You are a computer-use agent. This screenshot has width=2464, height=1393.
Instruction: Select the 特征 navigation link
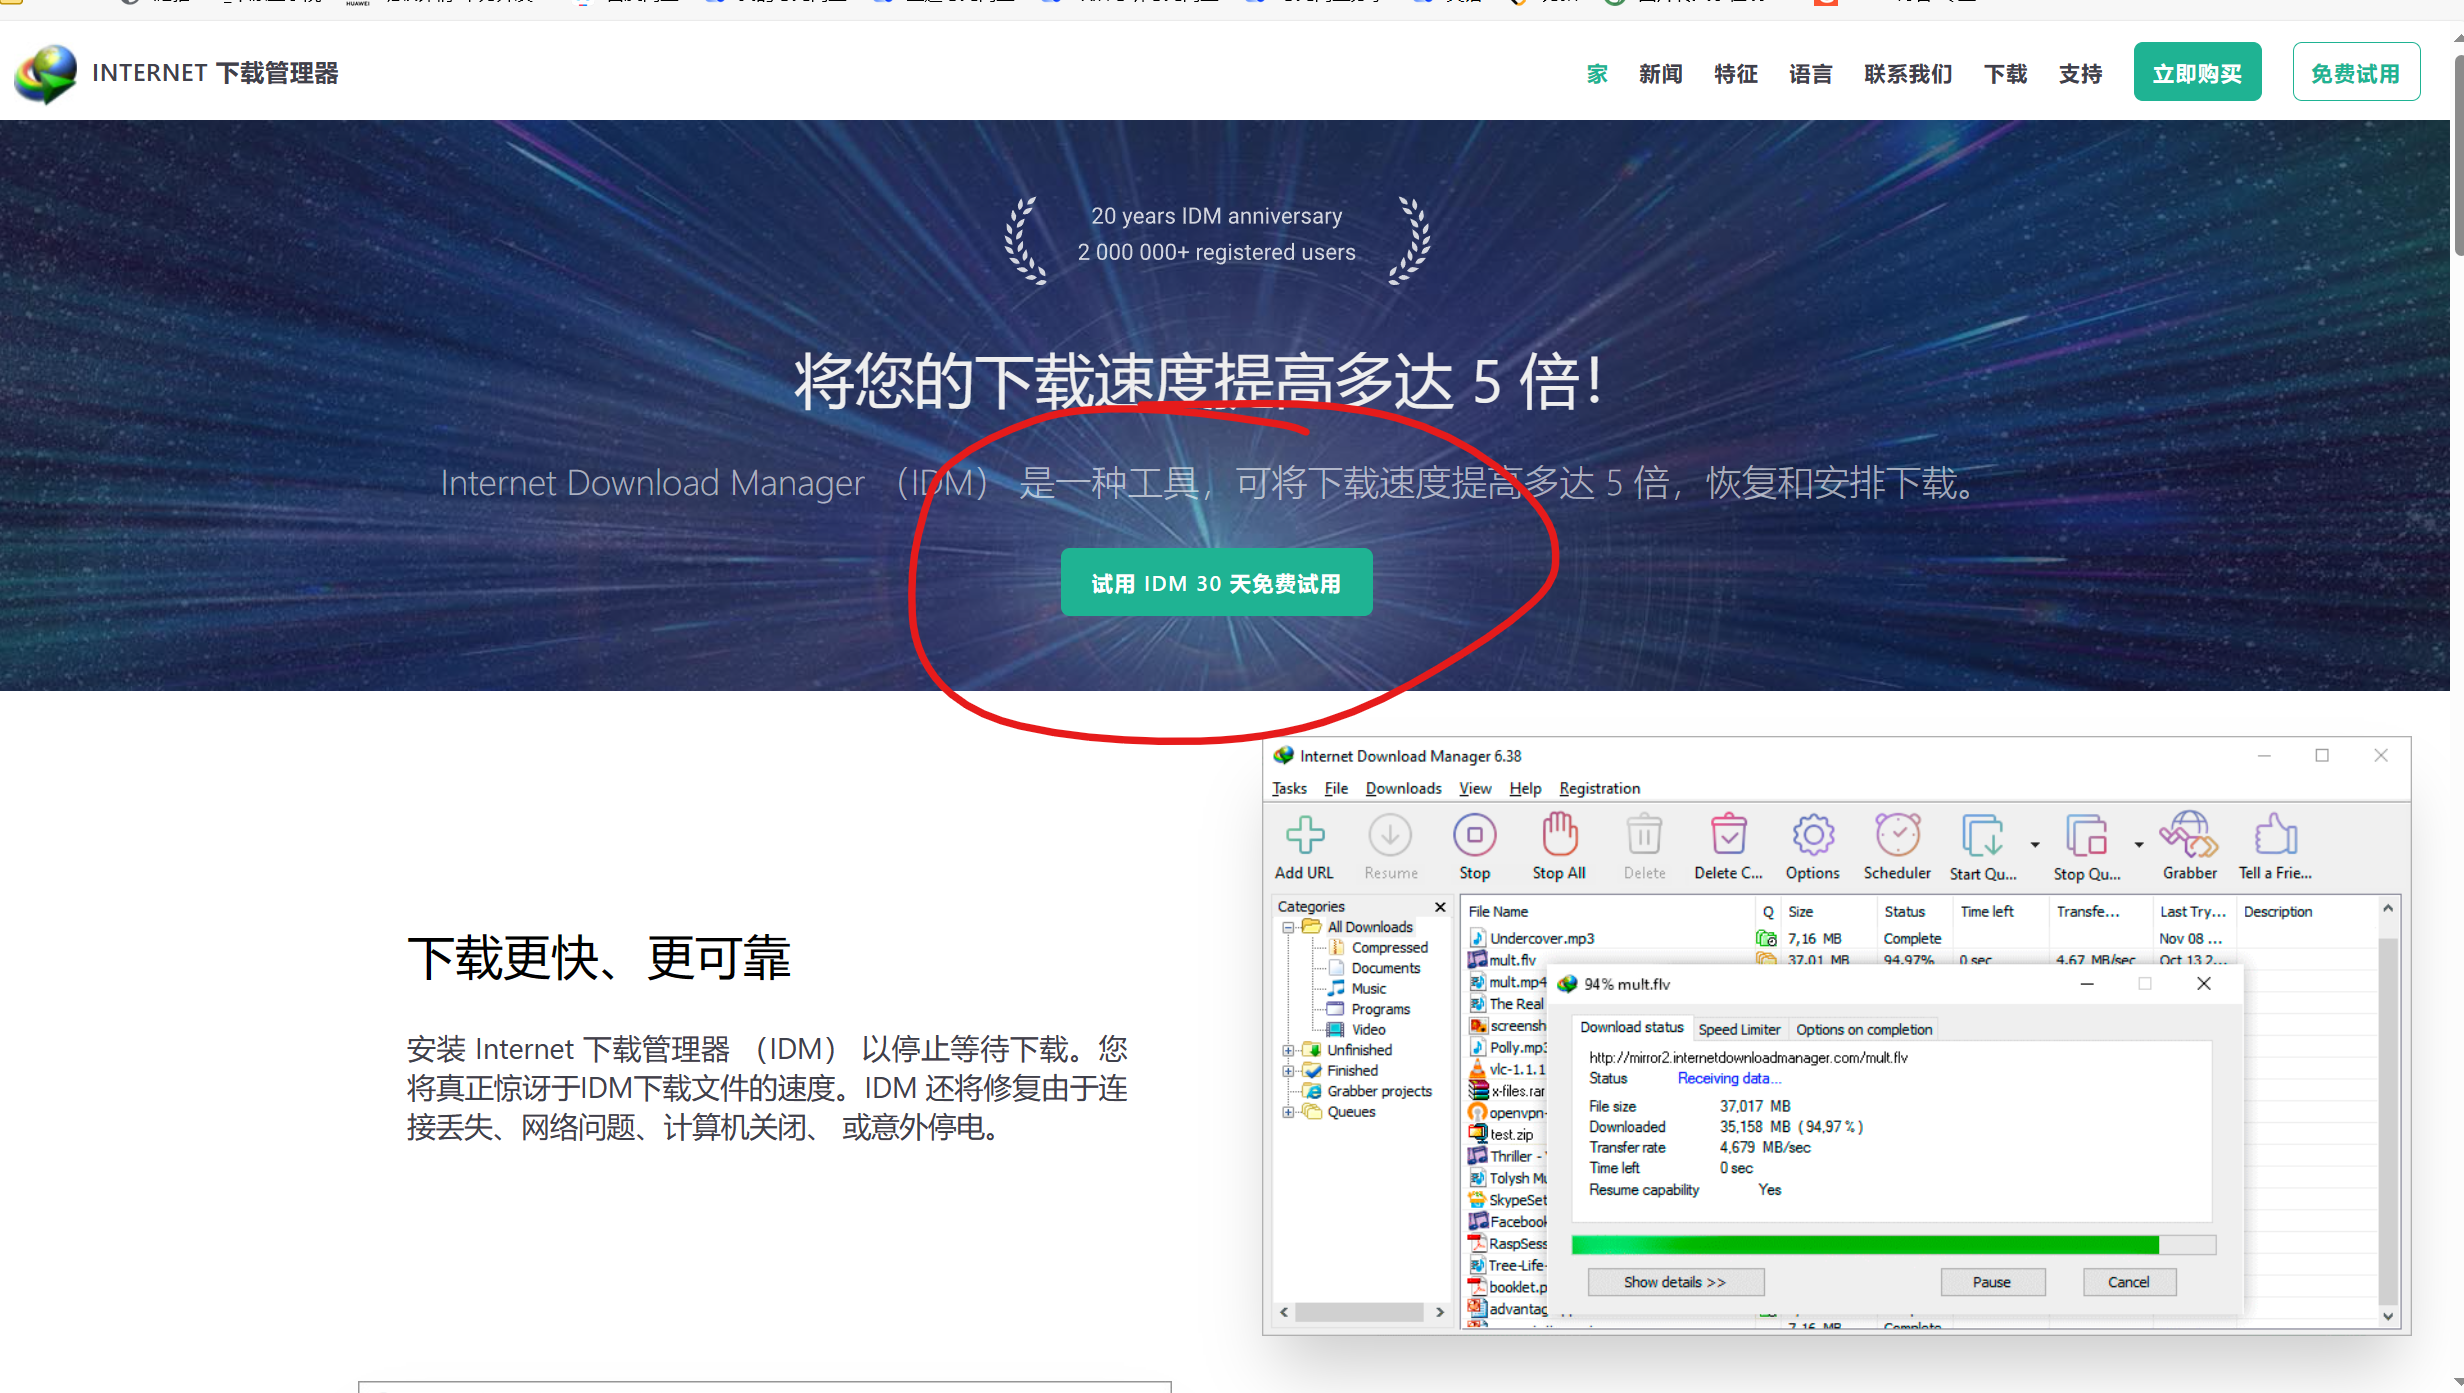click(x=1735, y=74)
